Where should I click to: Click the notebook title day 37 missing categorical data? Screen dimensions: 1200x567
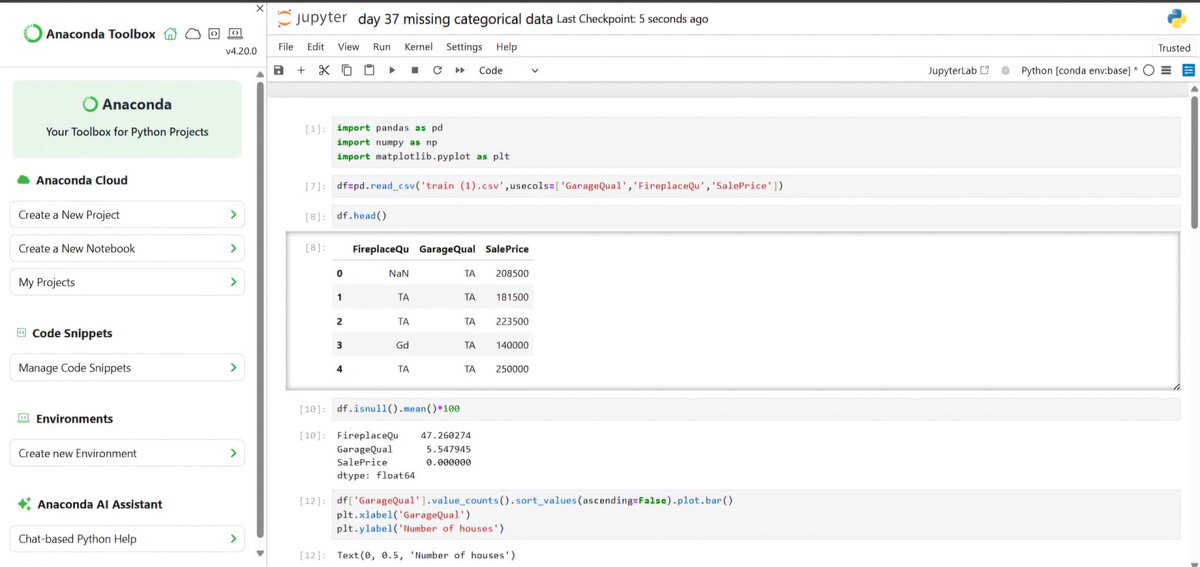pos(455,19)
